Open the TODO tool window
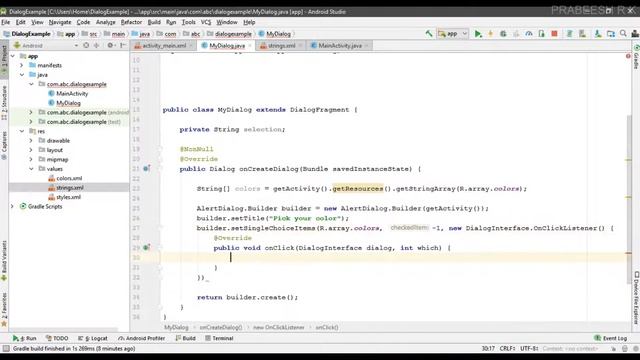The width and height of the screenshot is (640, 360). [x=57, y=338]
